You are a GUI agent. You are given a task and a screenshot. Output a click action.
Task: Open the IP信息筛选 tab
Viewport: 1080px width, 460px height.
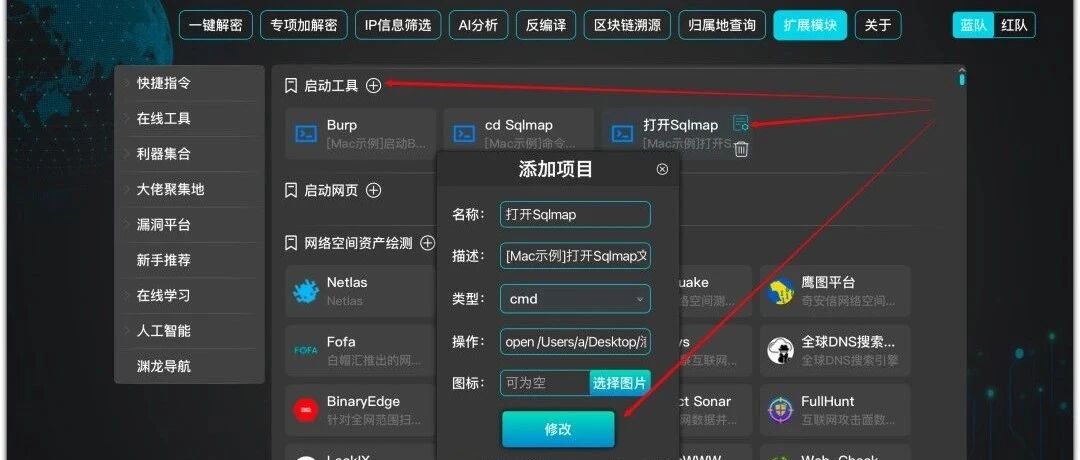(398, 25)
